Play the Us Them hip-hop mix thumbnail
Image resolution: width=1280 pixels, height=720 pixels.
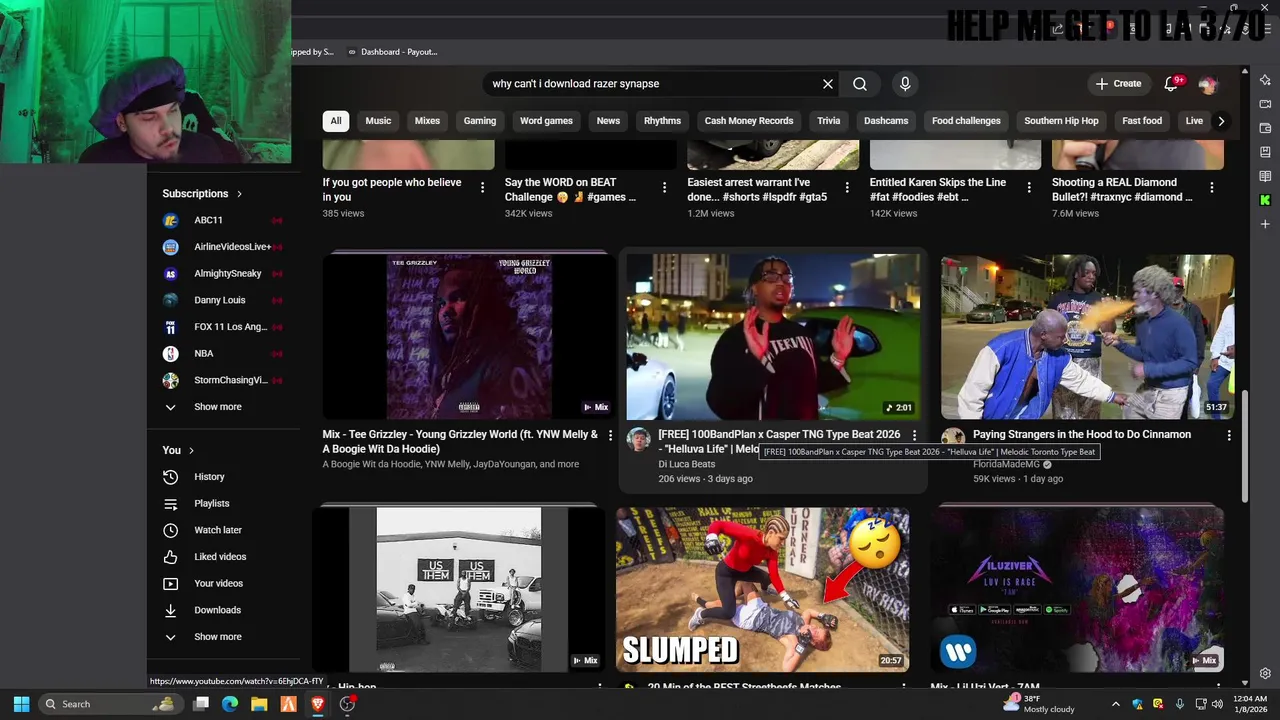(458, 589)
